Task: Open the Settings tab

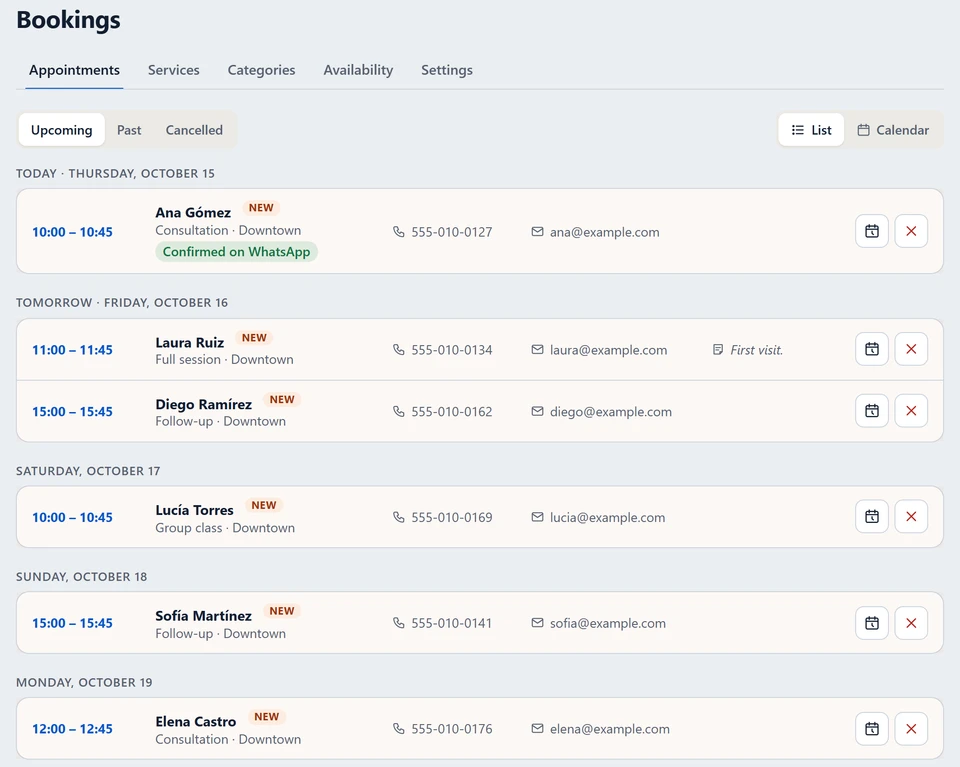Action: [447, 70]
